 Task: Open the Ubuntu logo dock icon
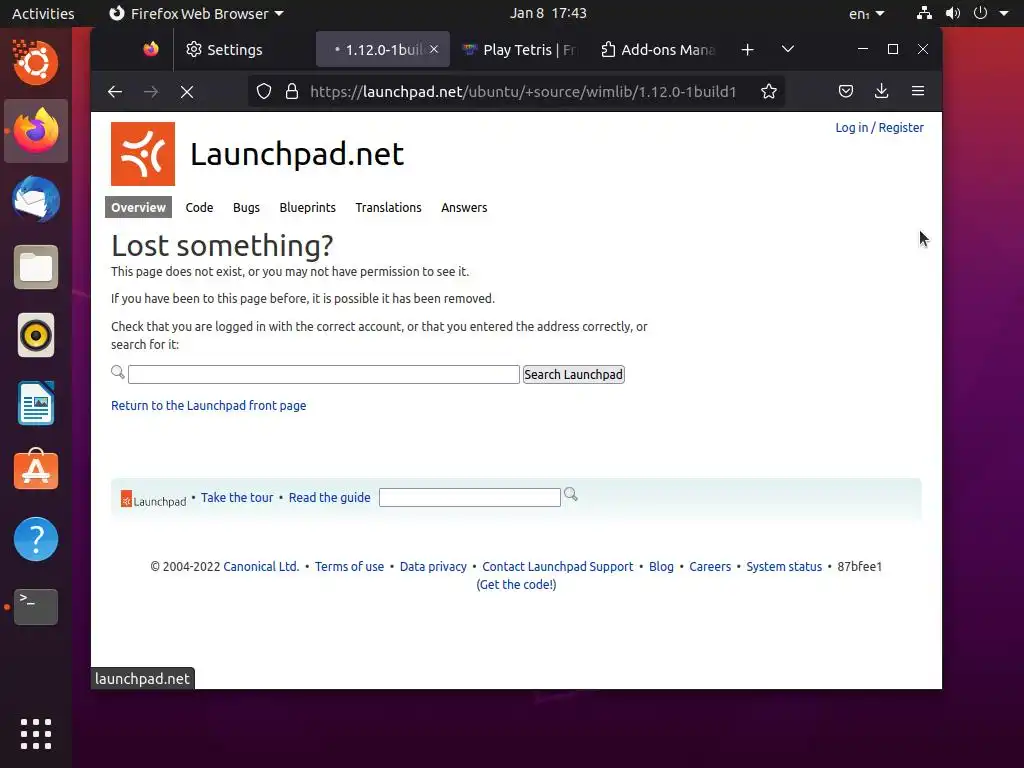tap(36, 62)
